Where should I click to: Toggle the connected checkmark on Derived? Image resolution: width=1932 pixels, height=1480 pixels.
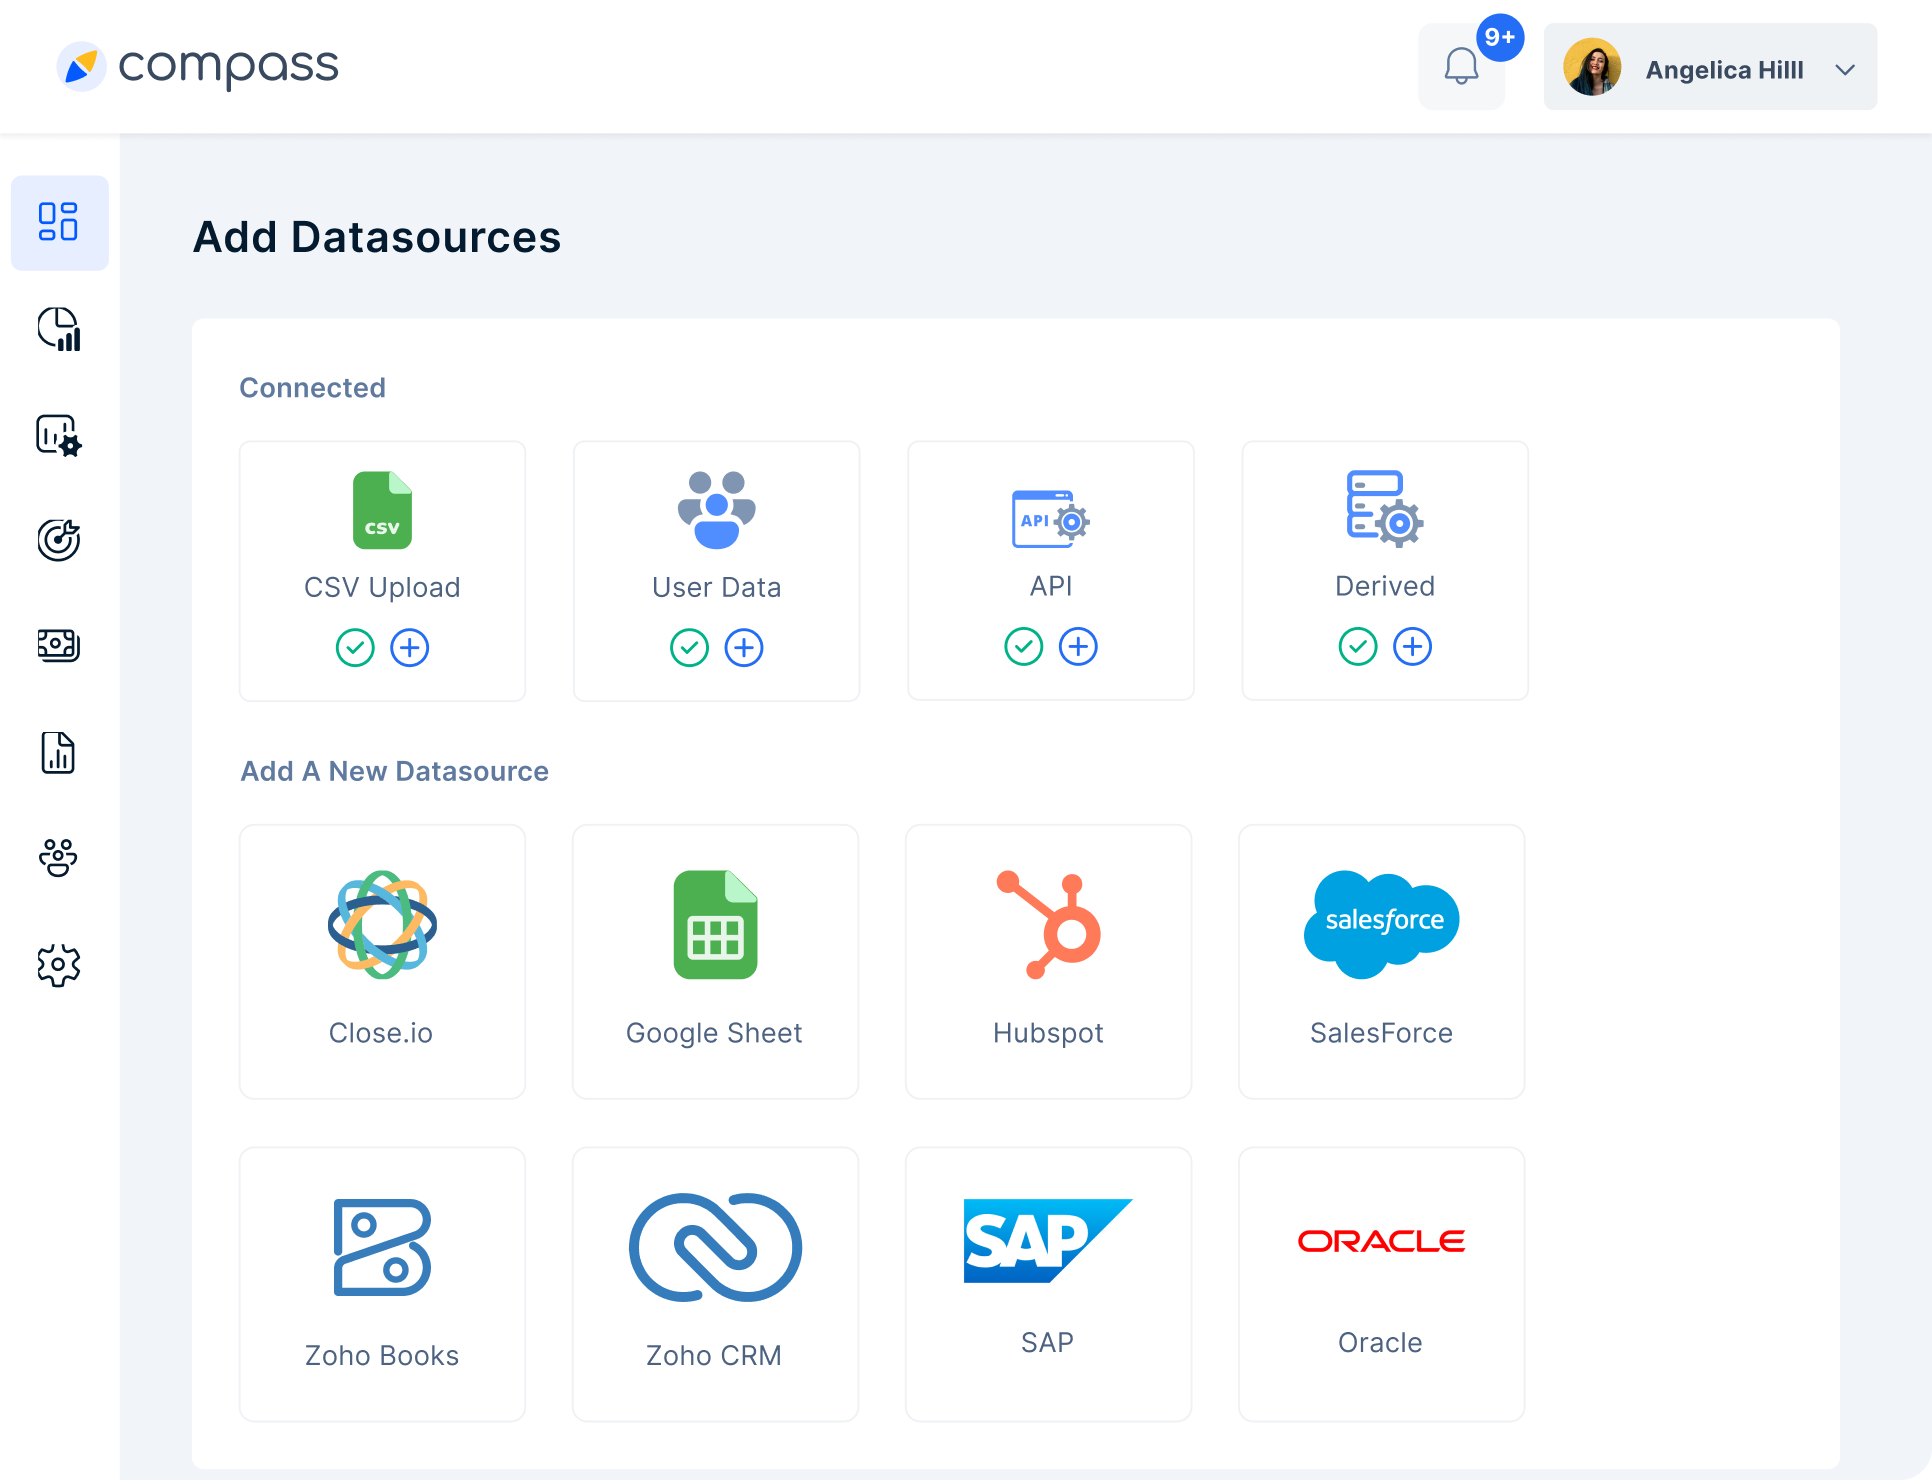click(x=1357, y=646)
